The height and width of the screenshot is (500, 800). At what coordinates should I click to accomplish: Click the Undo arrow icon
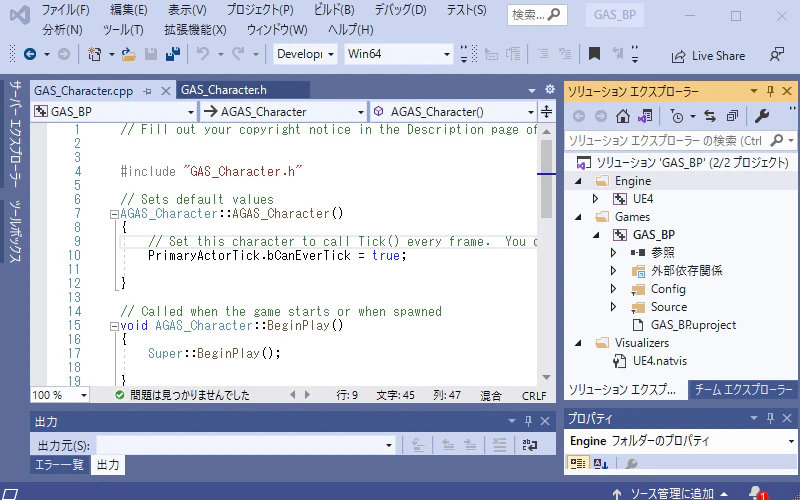click(x=203, y=54)
